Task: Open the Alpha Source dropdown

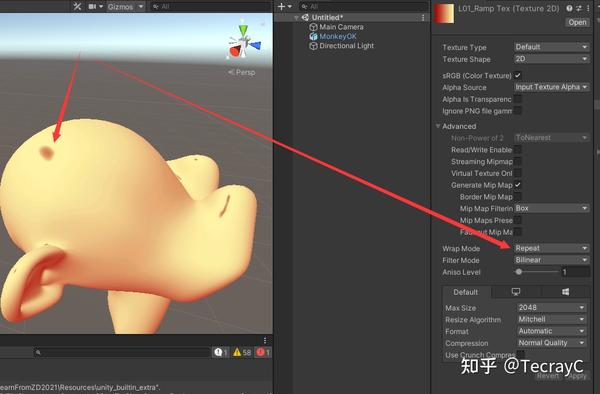Action: [x=551, y=87]
